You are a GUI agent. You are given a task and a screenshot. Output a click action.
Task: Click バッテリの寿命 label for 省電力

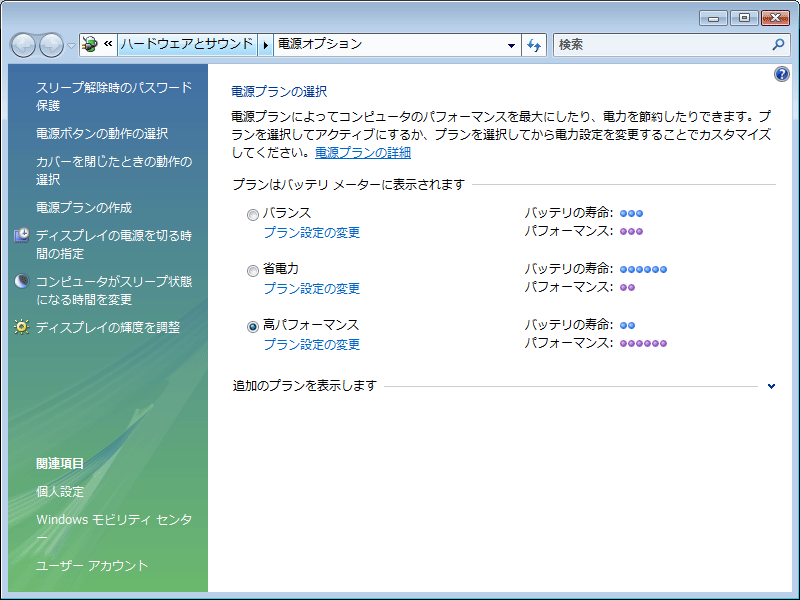coord(569,268)
